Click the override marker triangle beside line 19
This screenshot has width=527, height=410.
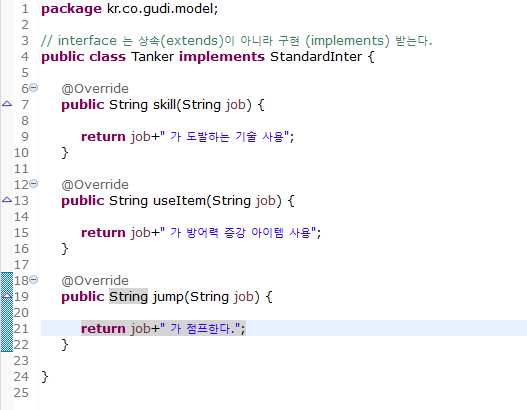[7, 296]
